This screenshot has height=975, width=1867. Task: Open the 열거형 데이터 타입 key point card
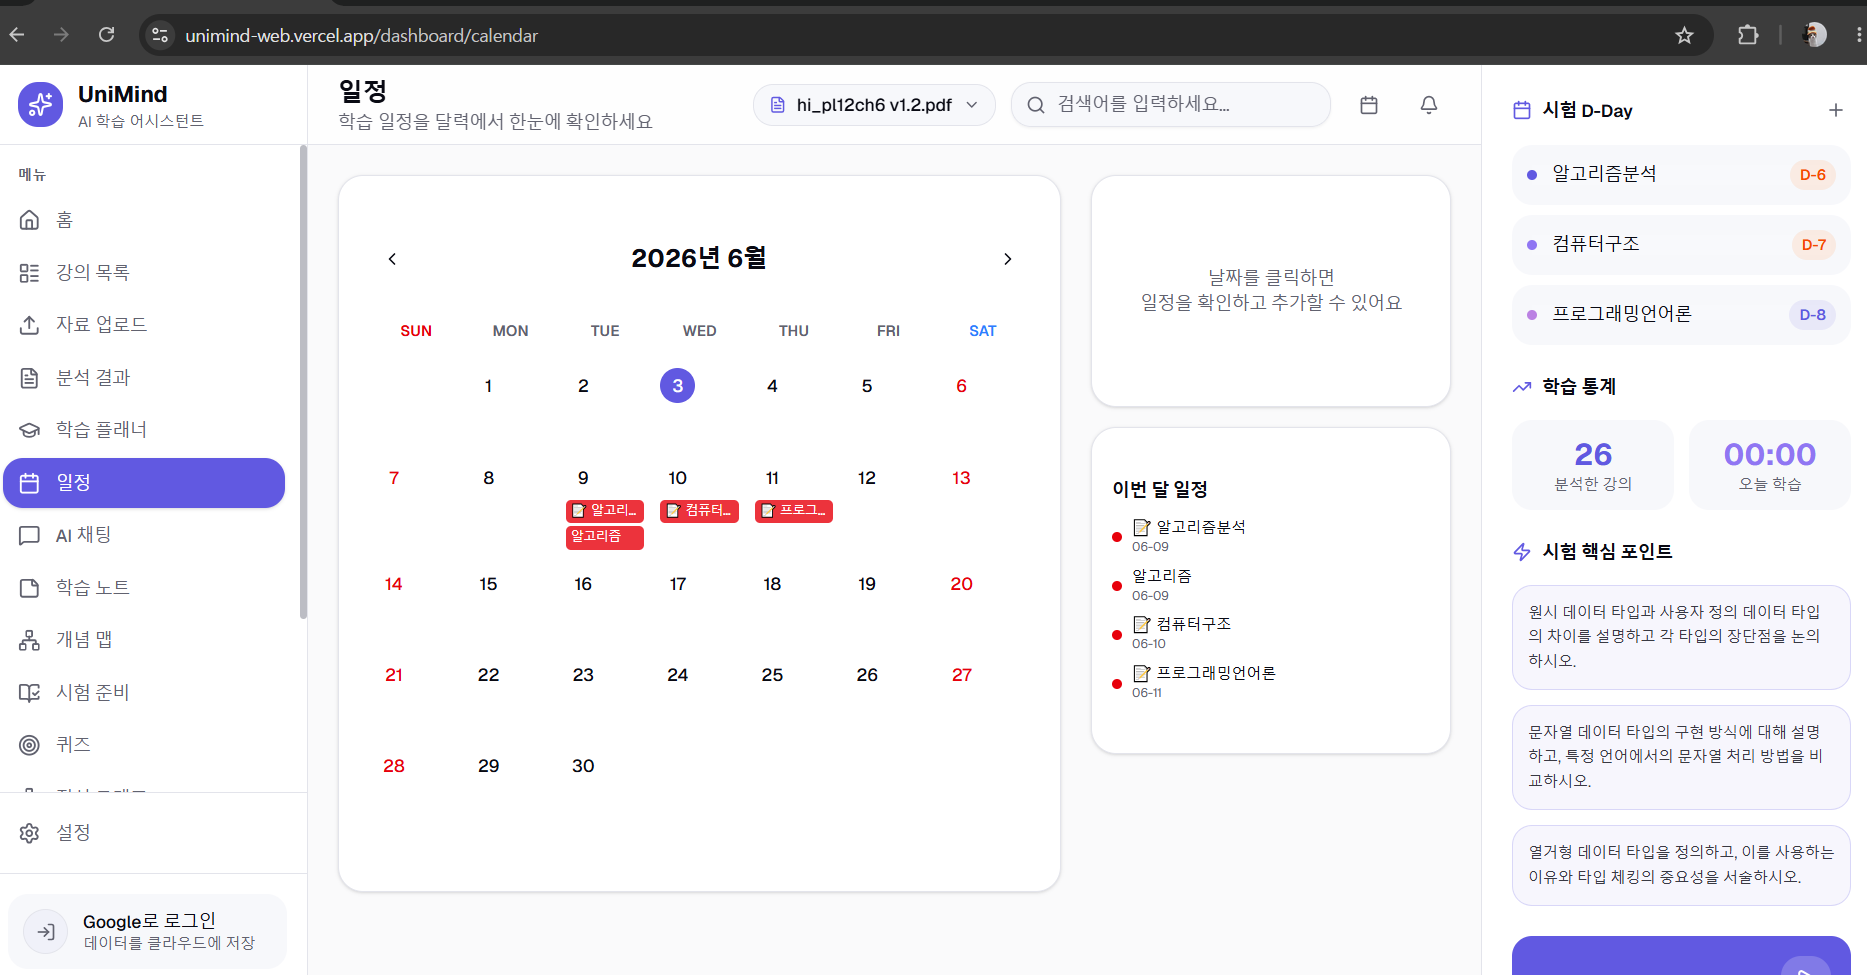(1681, 865)
